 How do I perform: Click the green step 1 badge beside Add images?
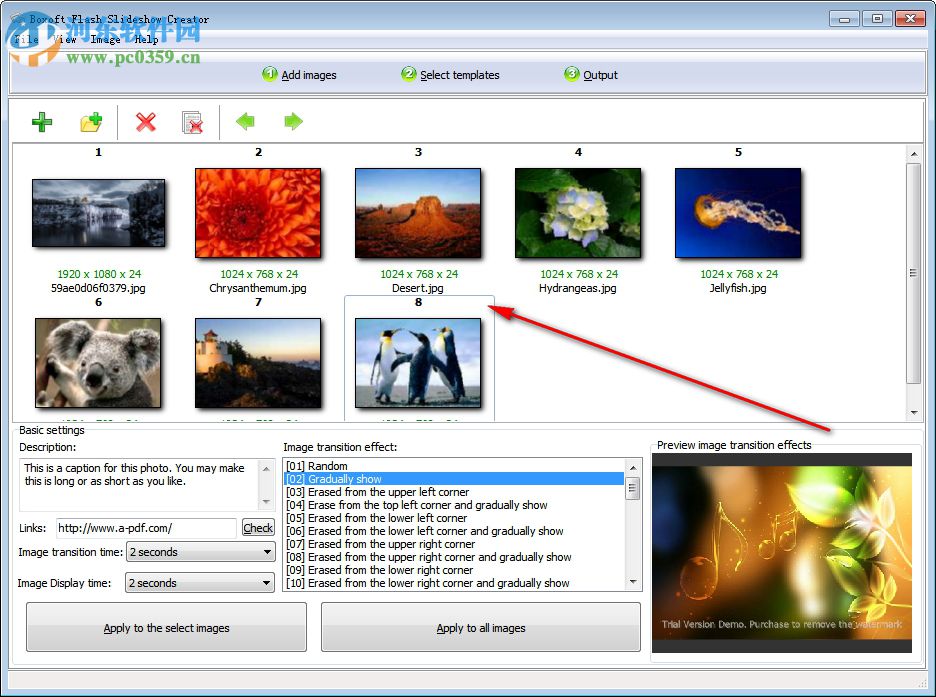point(268,73)
